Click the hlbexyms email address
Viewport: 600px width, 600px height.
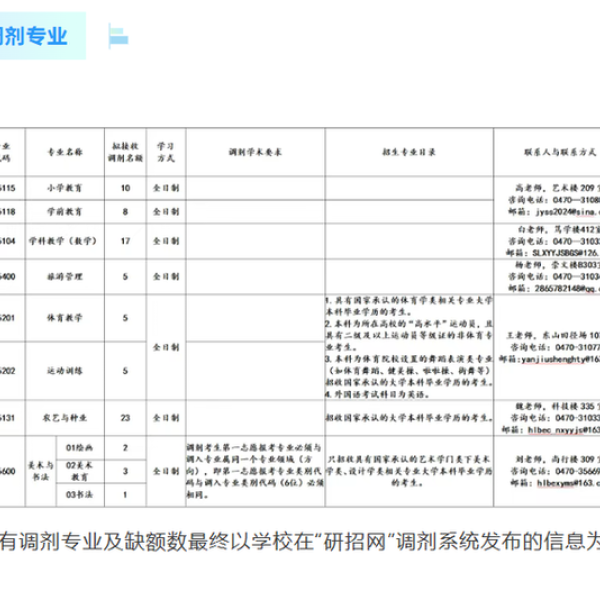569,483
